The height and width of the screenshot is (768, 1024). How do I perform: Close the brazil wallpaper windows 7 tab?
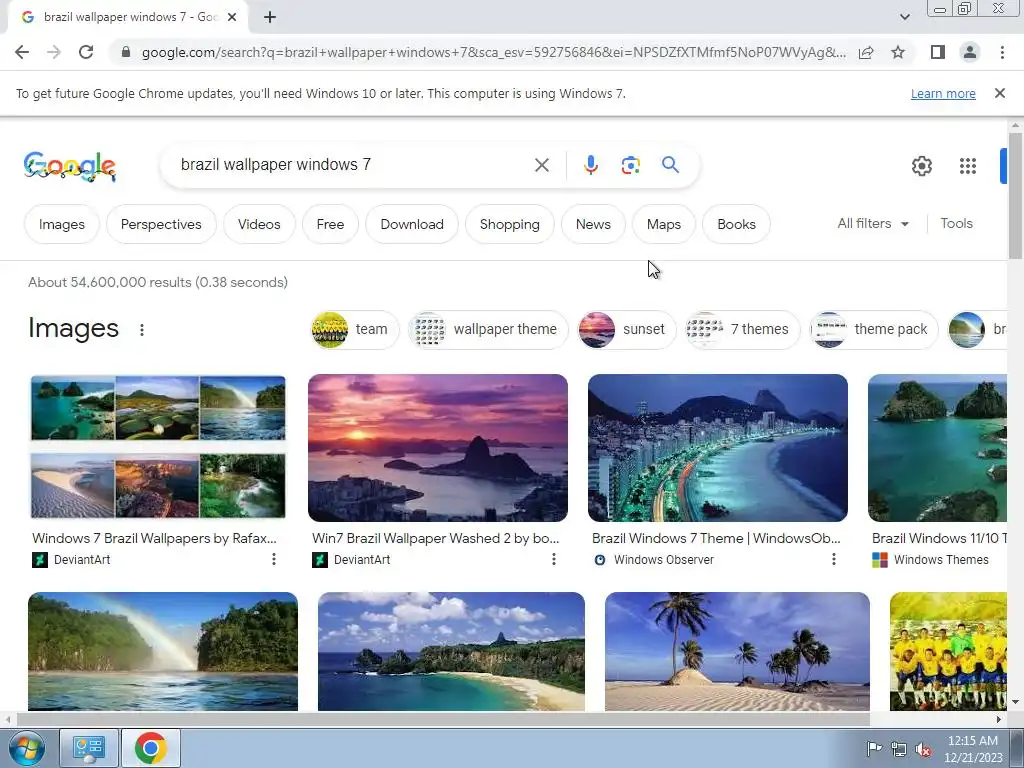(x=232, y=18)
